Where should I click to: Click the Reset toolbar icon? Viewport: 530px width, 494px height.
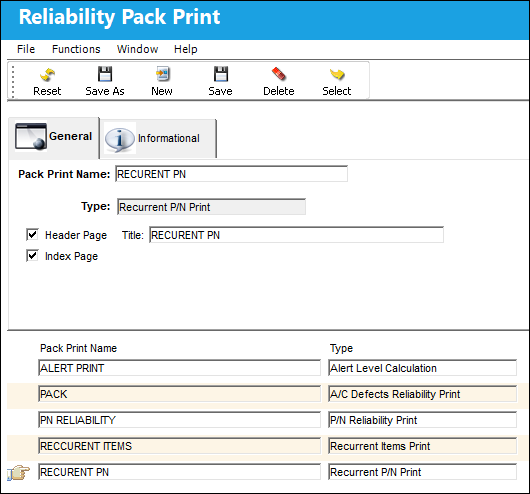[47, 75]
